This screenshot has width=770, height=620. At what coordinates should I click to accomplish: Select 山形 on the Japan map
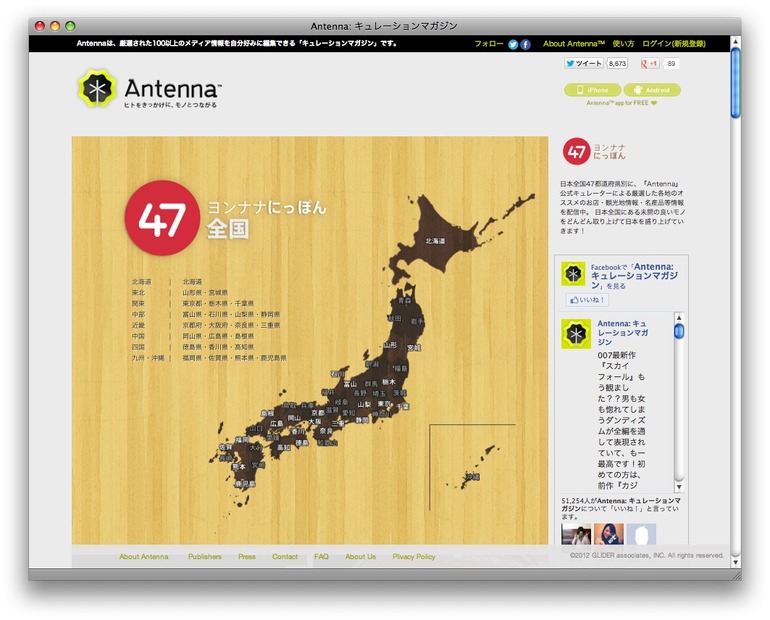pos(390,345)
